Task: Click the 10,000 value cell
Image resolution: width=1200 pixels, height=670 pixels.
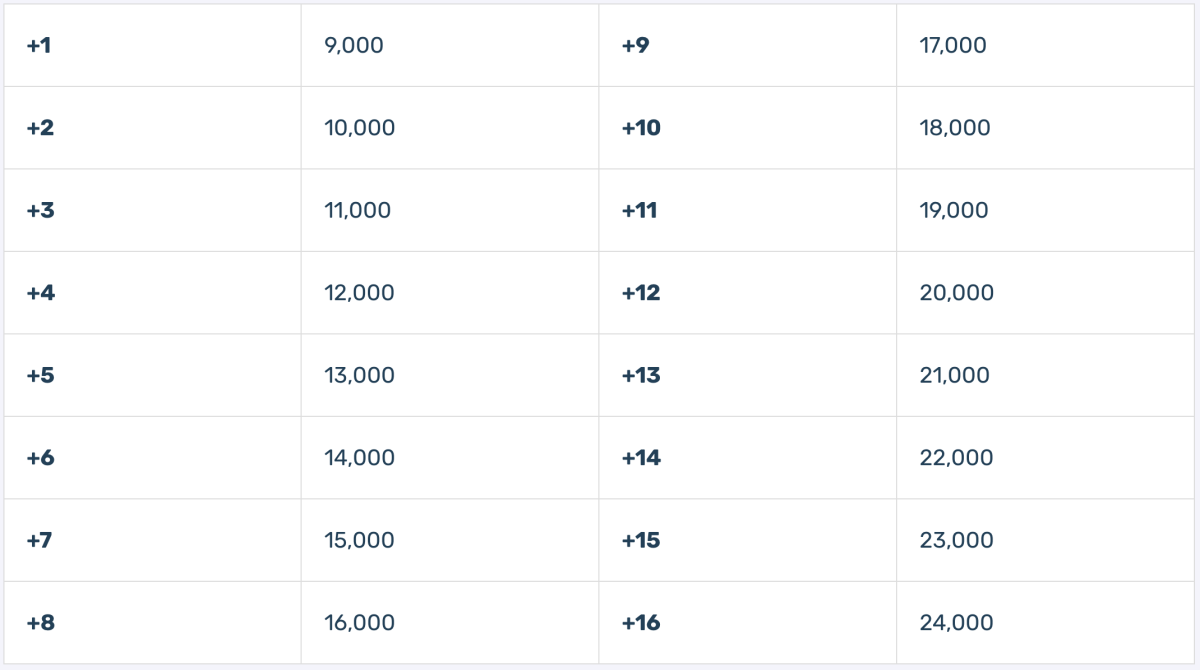Action: [450, 128]
